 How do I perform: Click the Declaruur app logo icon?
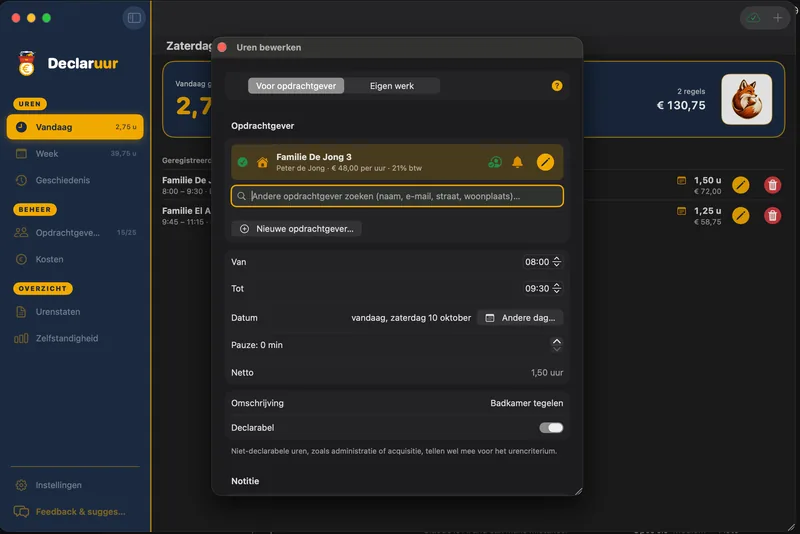coord(27,63)
